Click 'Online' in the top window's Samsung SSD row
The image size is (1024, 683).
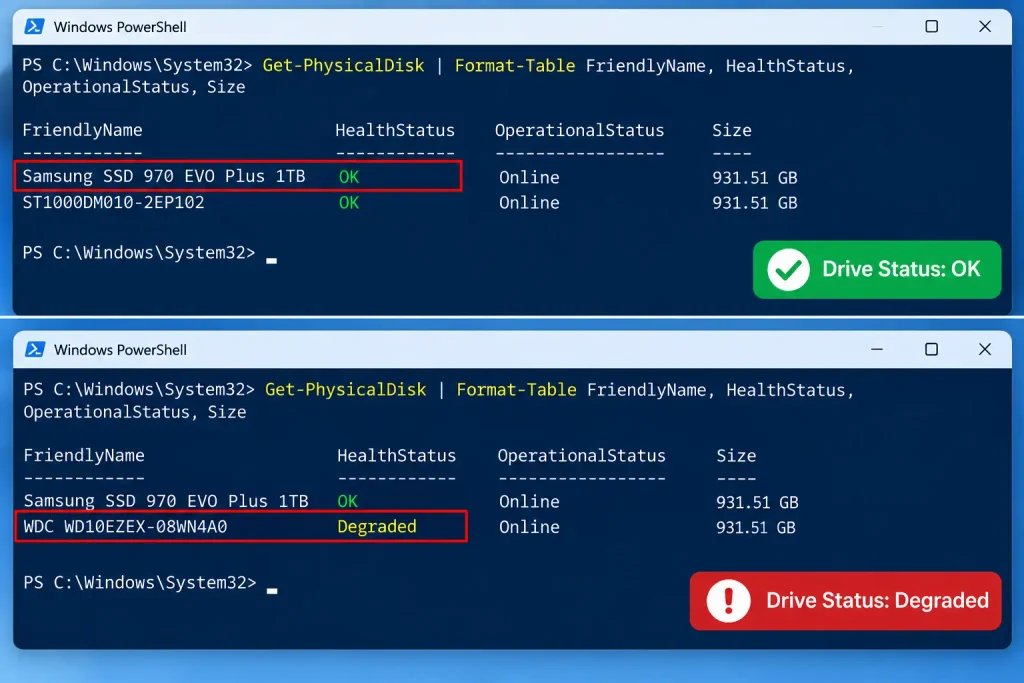[529, 178]
